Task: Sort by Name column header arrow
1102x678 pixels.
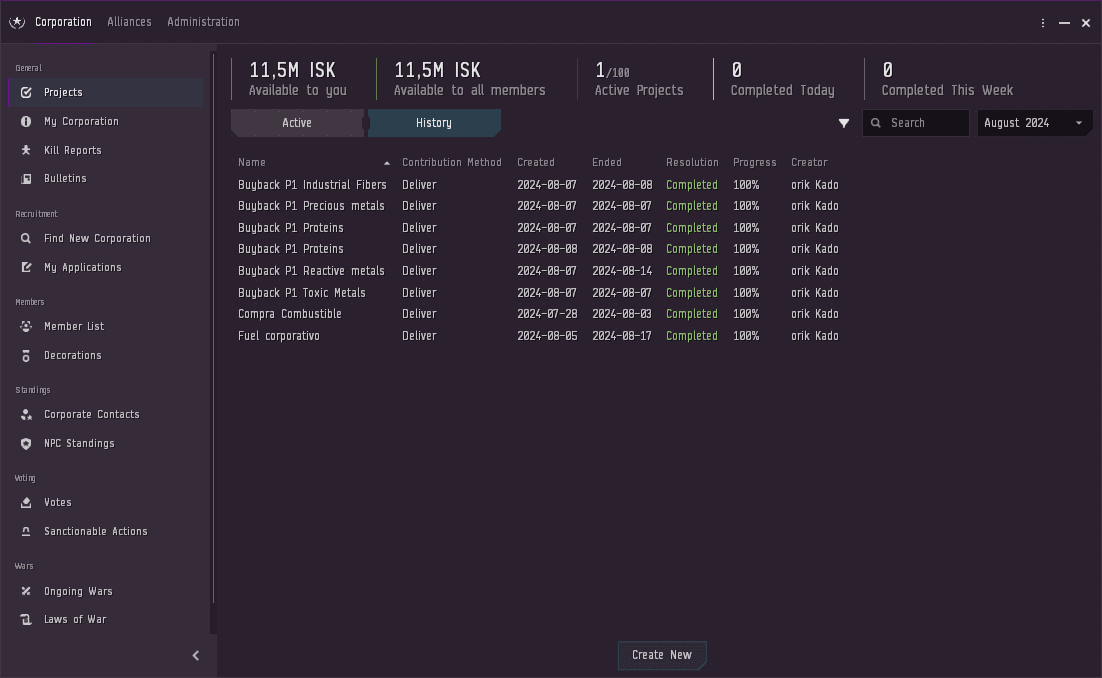Action: [387, 163]
